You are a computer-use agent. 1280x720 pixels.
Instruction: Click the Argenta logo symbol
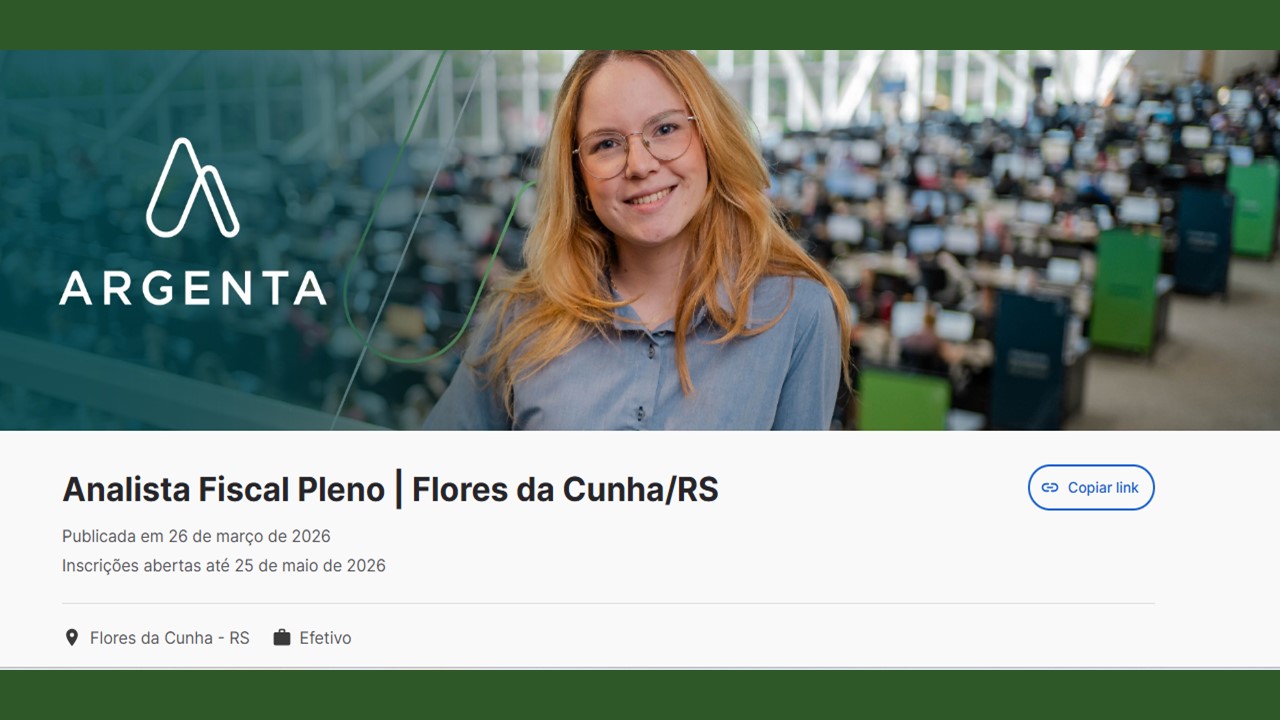pyautogui.click(x=193, y=188)
